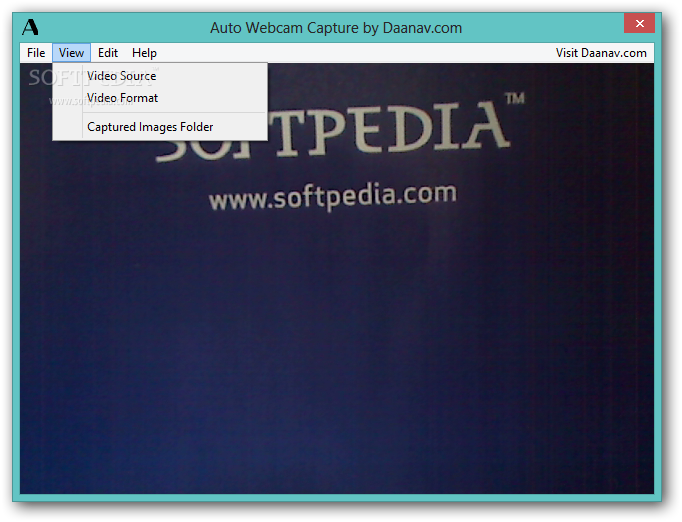The width and height of the screenshot is (682, 522).
Task: Click the application logo icon in title bar
Action: click(30, 27)
